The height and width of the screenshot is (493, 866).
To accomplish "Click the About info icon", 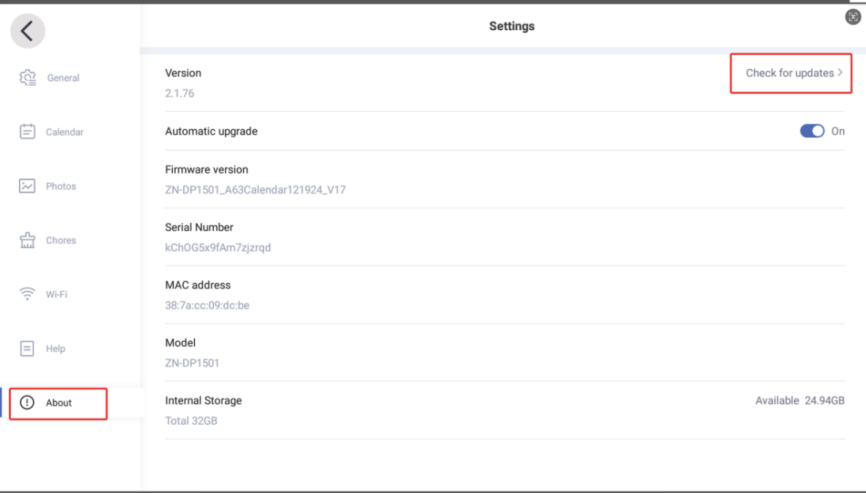I will tap(28, 403).
